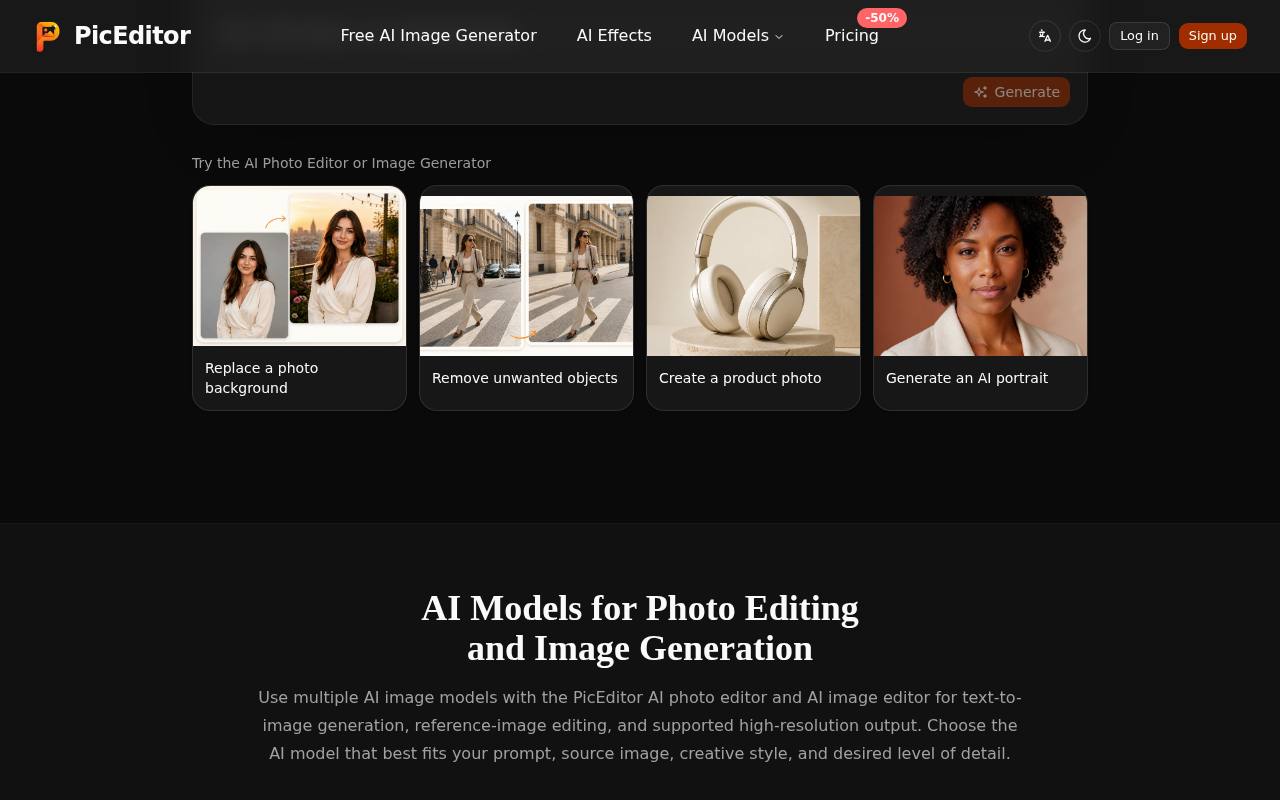Click the PicEditor brand name text
This screenshot has width=1280, height=800.
point(132,36)
